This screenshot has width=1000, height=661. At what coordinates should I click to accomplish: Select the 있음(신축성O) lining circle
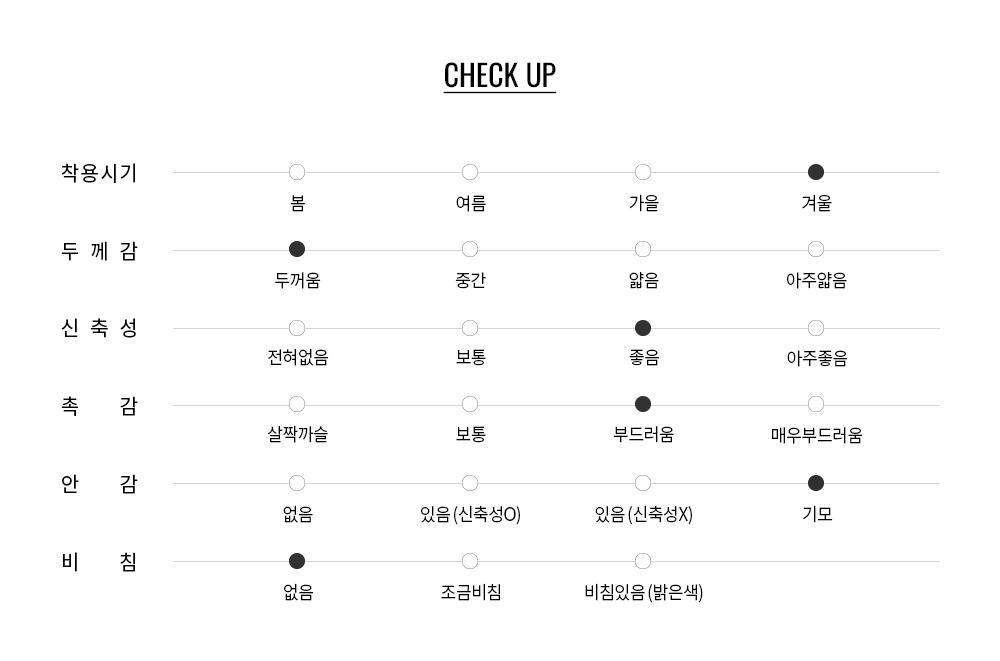pos(470,483)
